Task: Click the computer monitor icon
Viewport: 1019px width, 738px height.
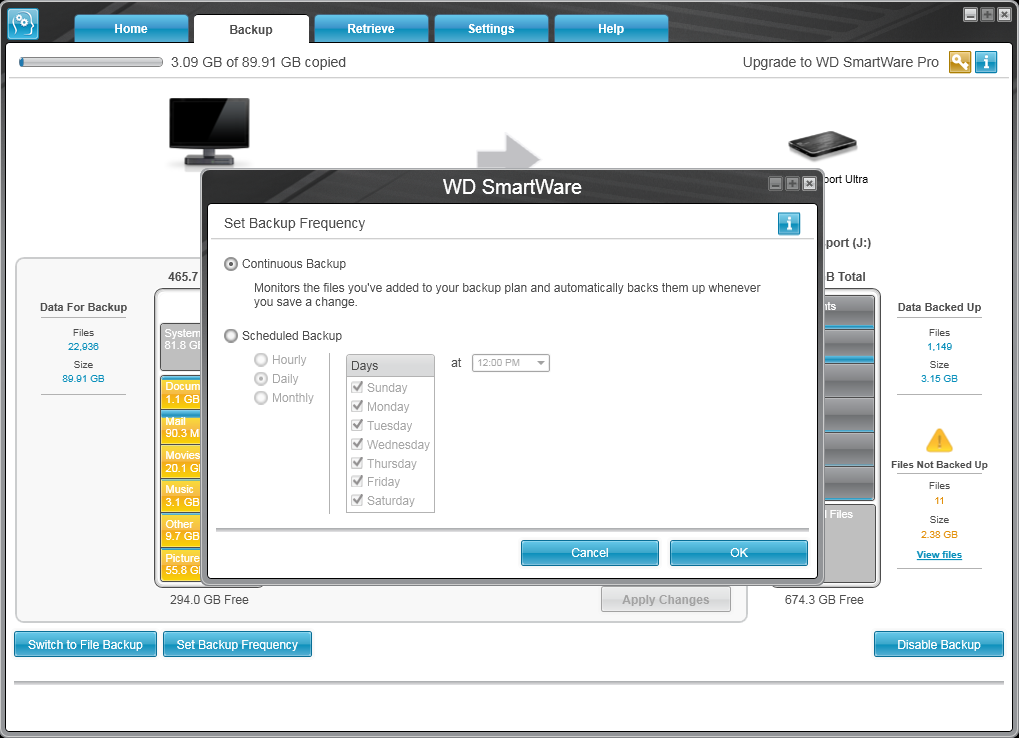Action: pyautogui.click(x=209, y=132)
